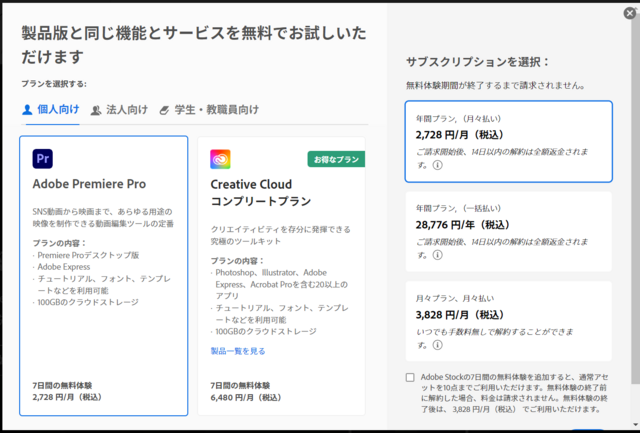Choose the Adobe Premiere Pro plan card

(x=104, y=276)
